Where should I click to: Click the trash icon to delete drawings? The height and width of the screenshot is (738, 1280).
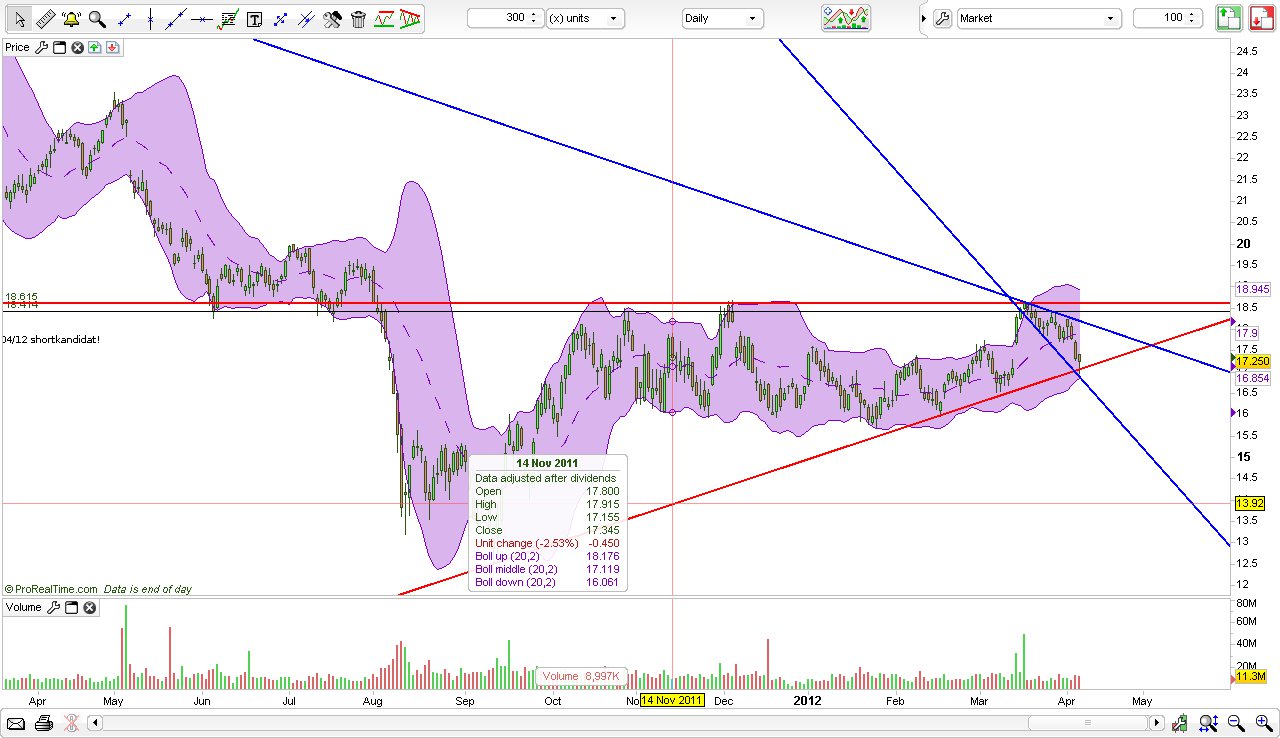[x=358, y=17]
